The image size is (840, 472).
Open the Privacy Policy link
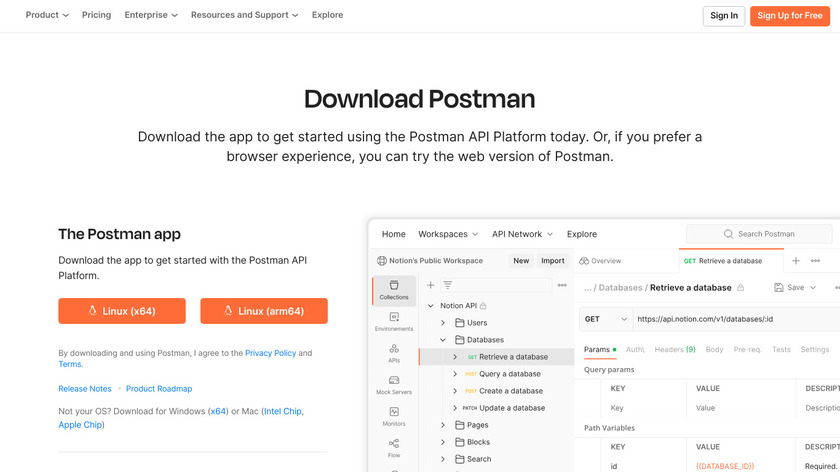click(271, 353)
